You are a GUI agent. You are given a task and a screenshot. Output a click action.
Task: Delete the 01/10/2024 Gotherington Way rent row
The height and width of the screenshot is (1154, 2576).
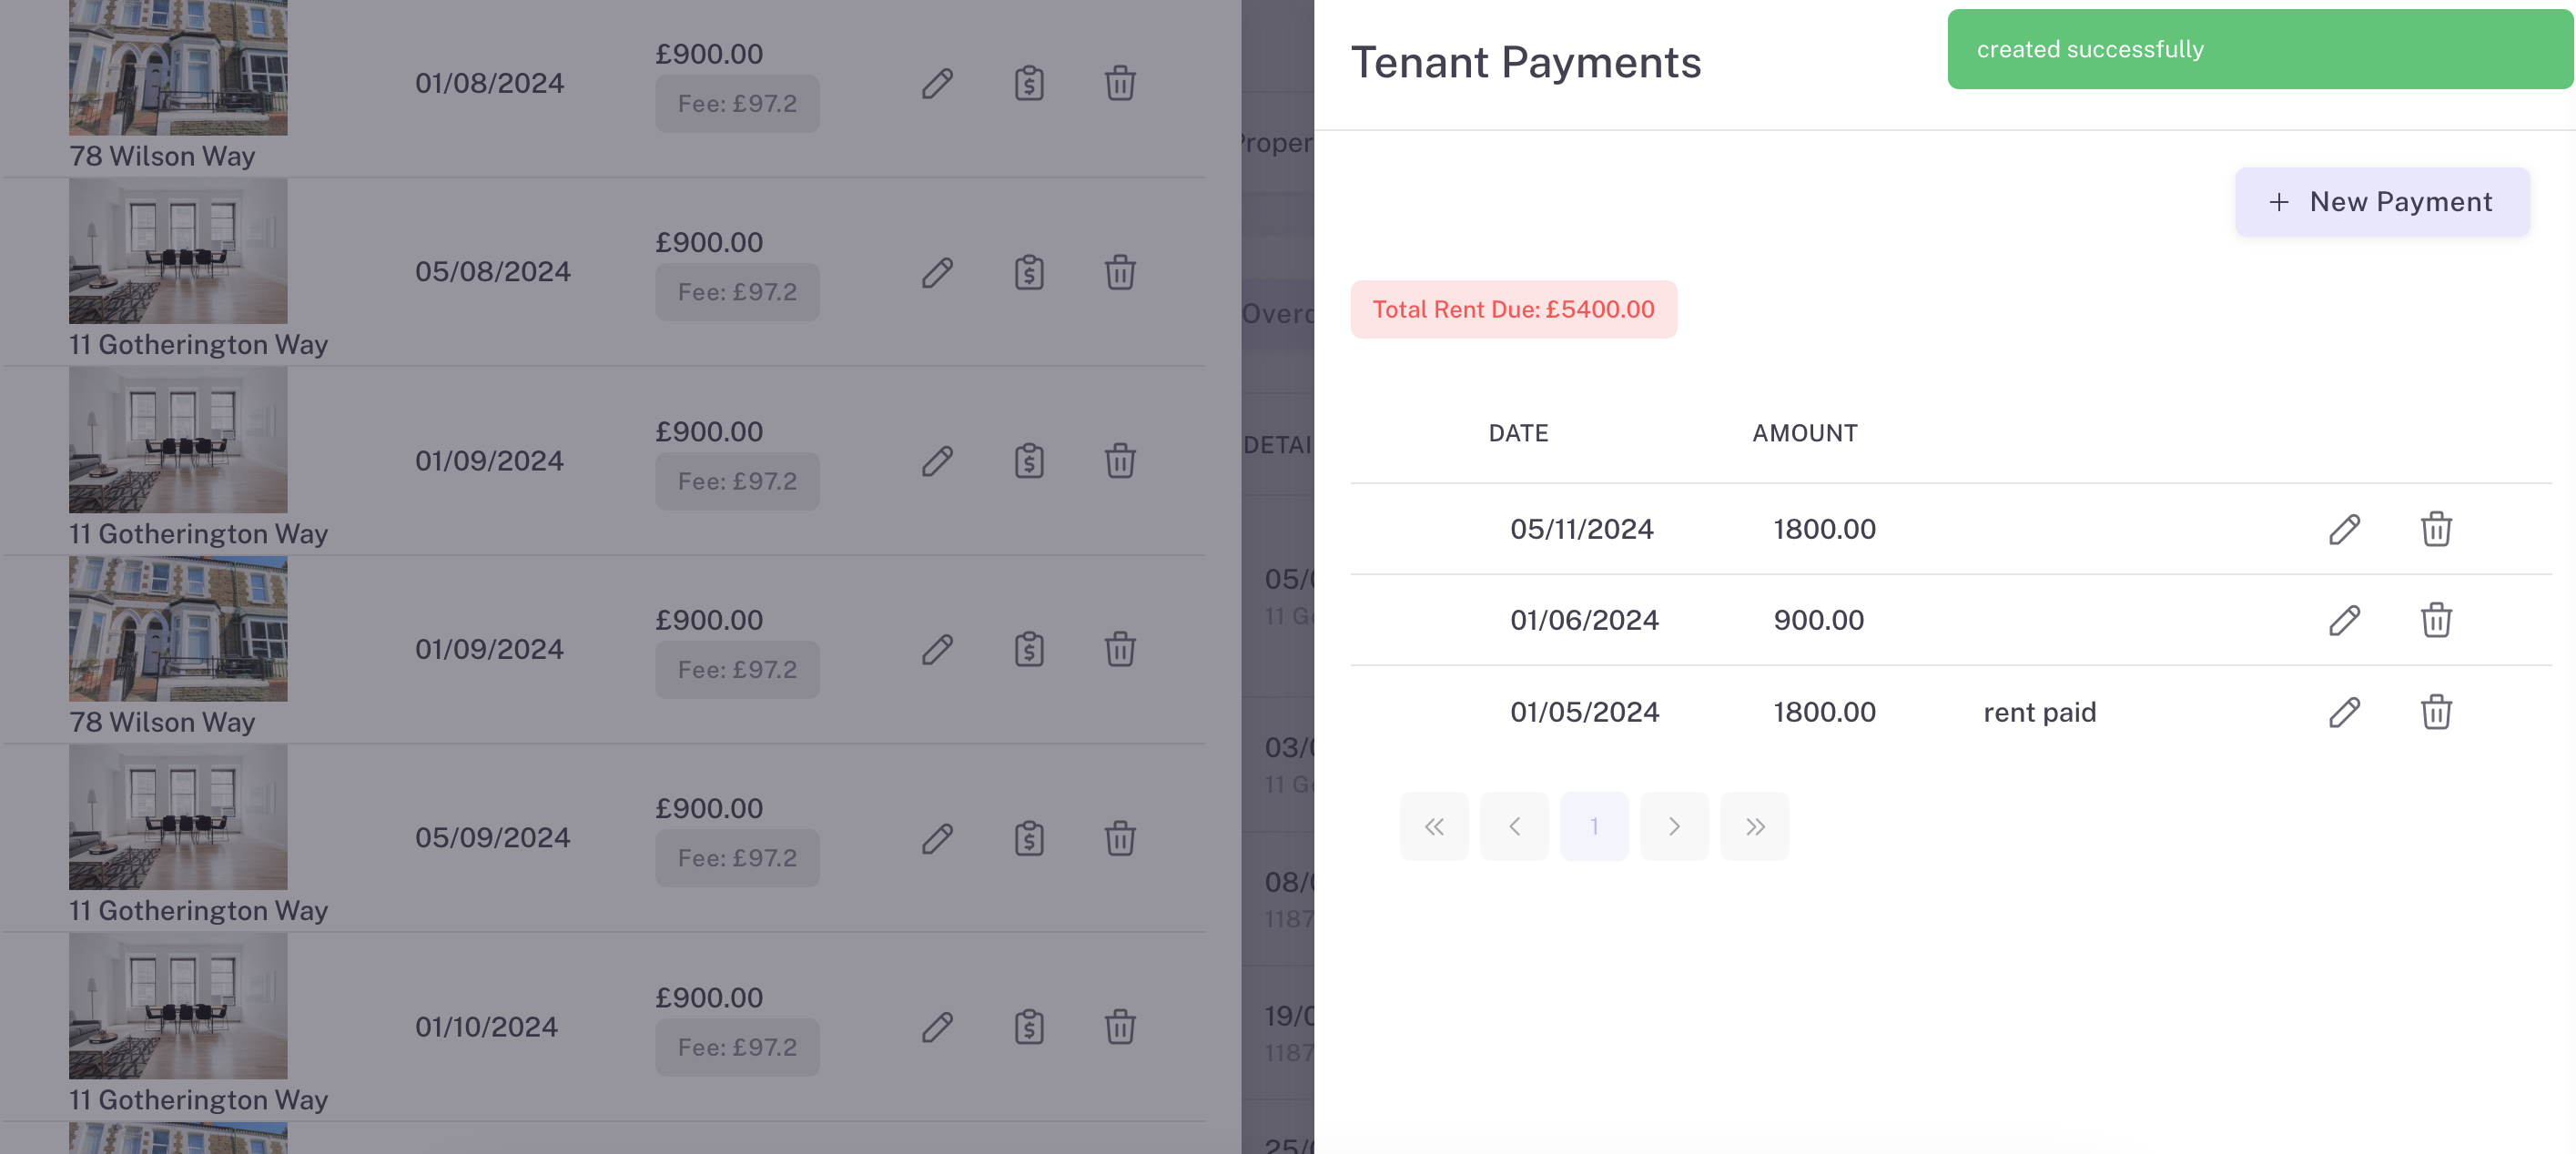[x=1120, y=1027]
